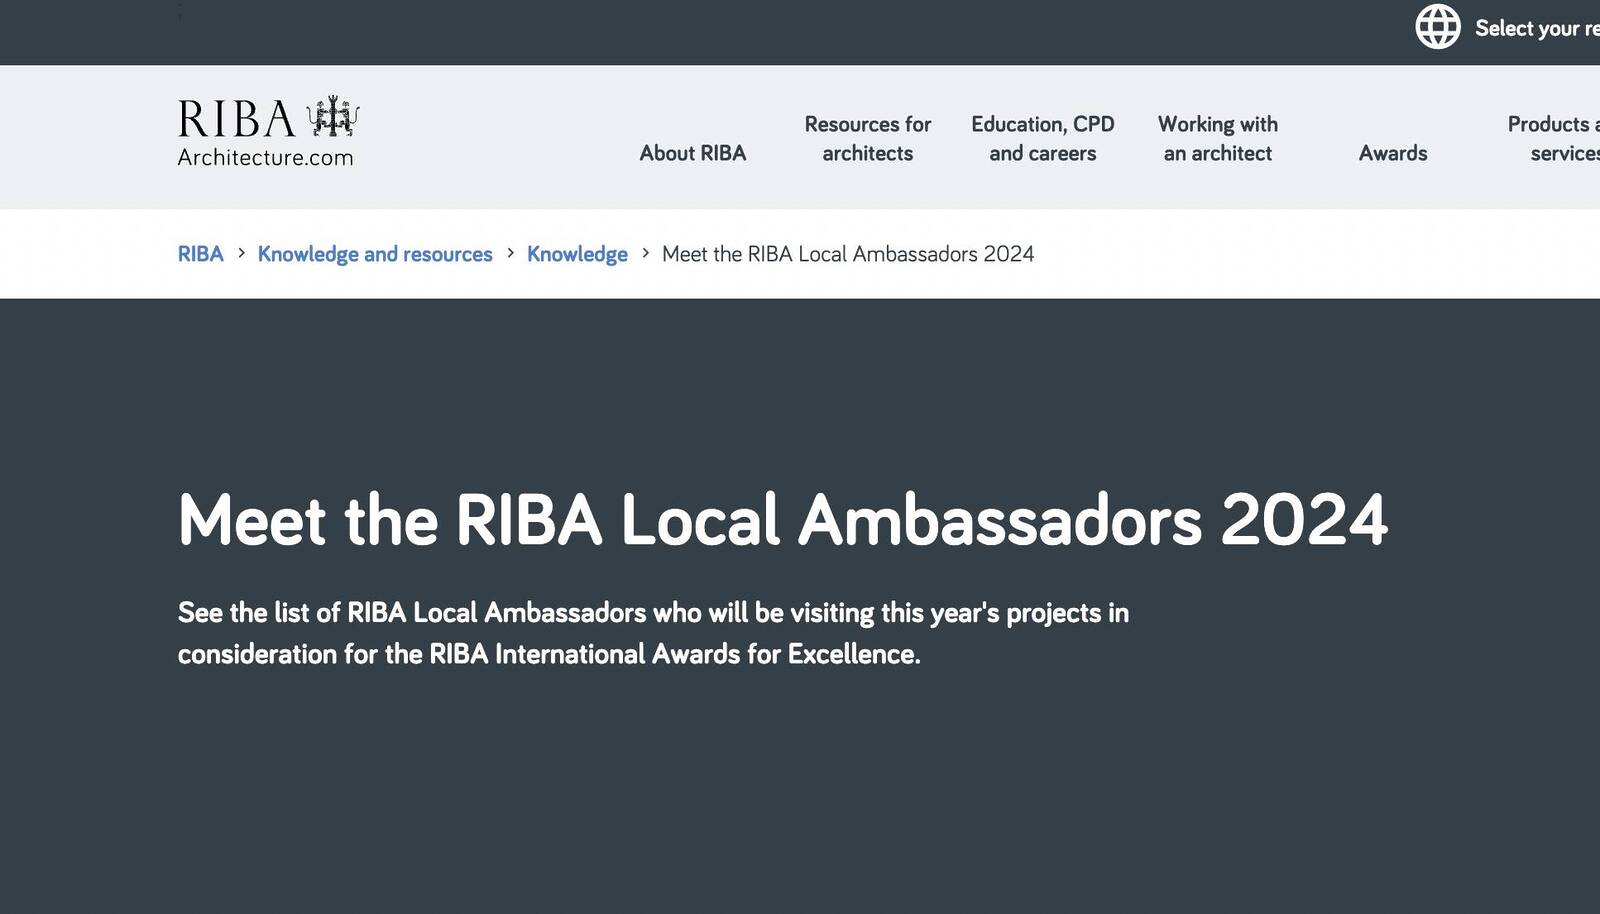Open Knowledge and resources breadcrumb link

375,254
